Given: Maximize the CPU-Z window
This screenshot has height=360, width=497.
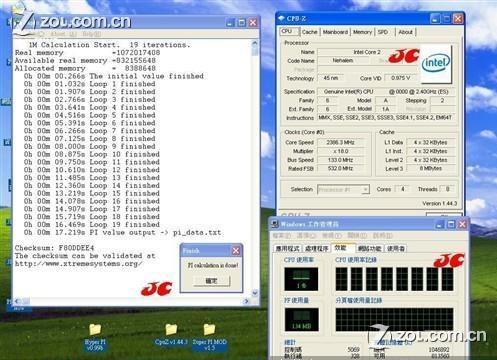Looking at the screenshot, I should click(x=446, y=19).
